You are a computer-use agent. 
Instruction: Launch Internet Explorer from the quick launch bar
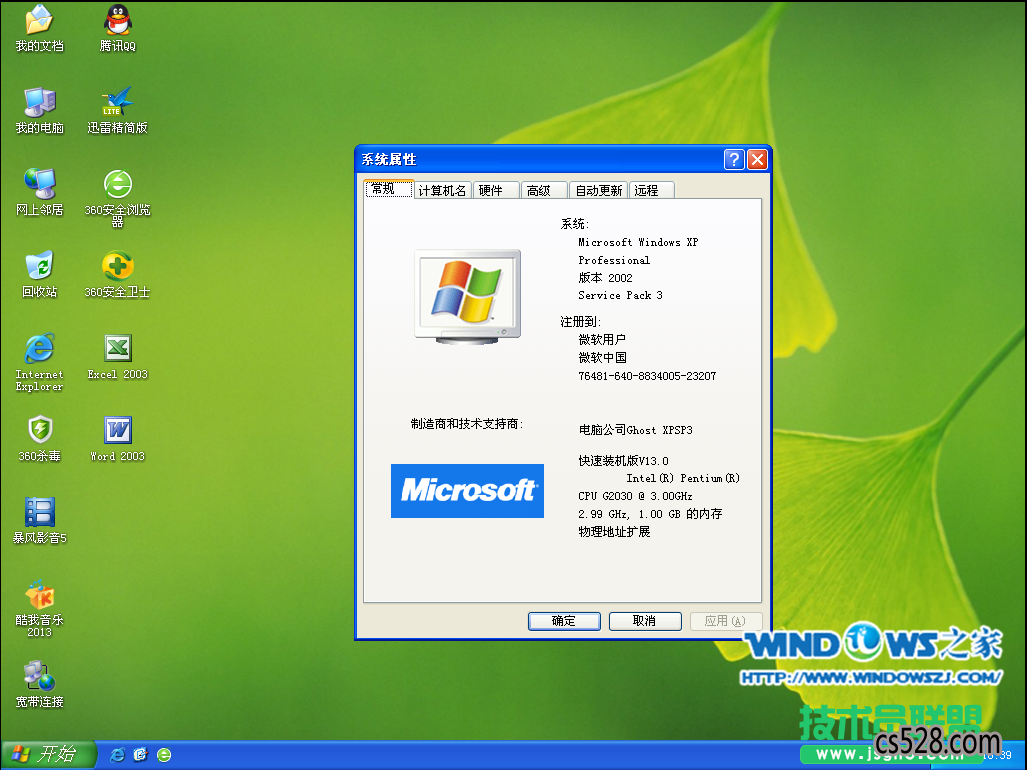[x=118, y=755]
